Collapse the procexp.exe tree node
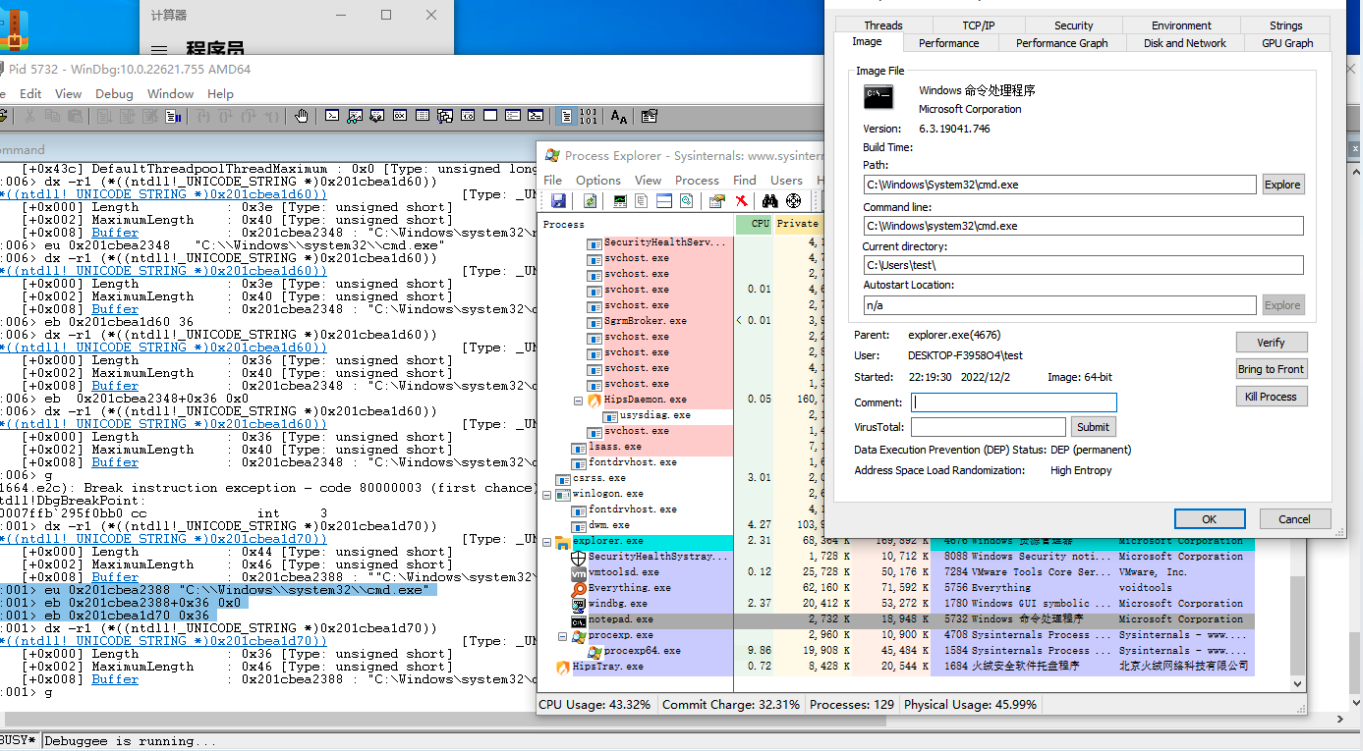 click(563, 635)
